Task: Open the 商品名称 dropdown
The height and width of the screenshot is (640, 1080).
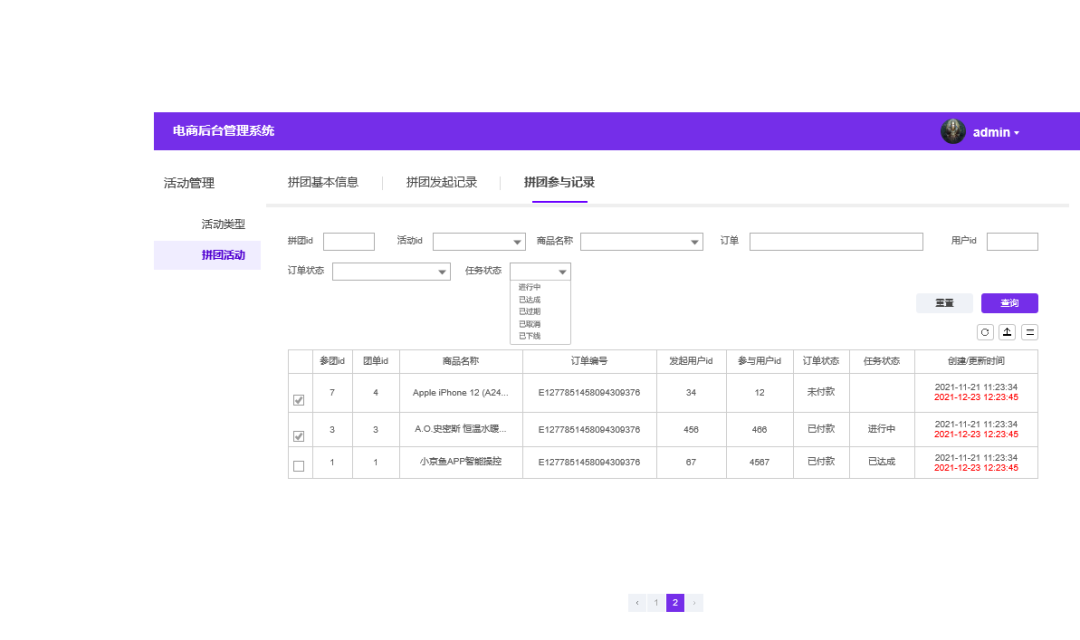Action: click(641, 242)
